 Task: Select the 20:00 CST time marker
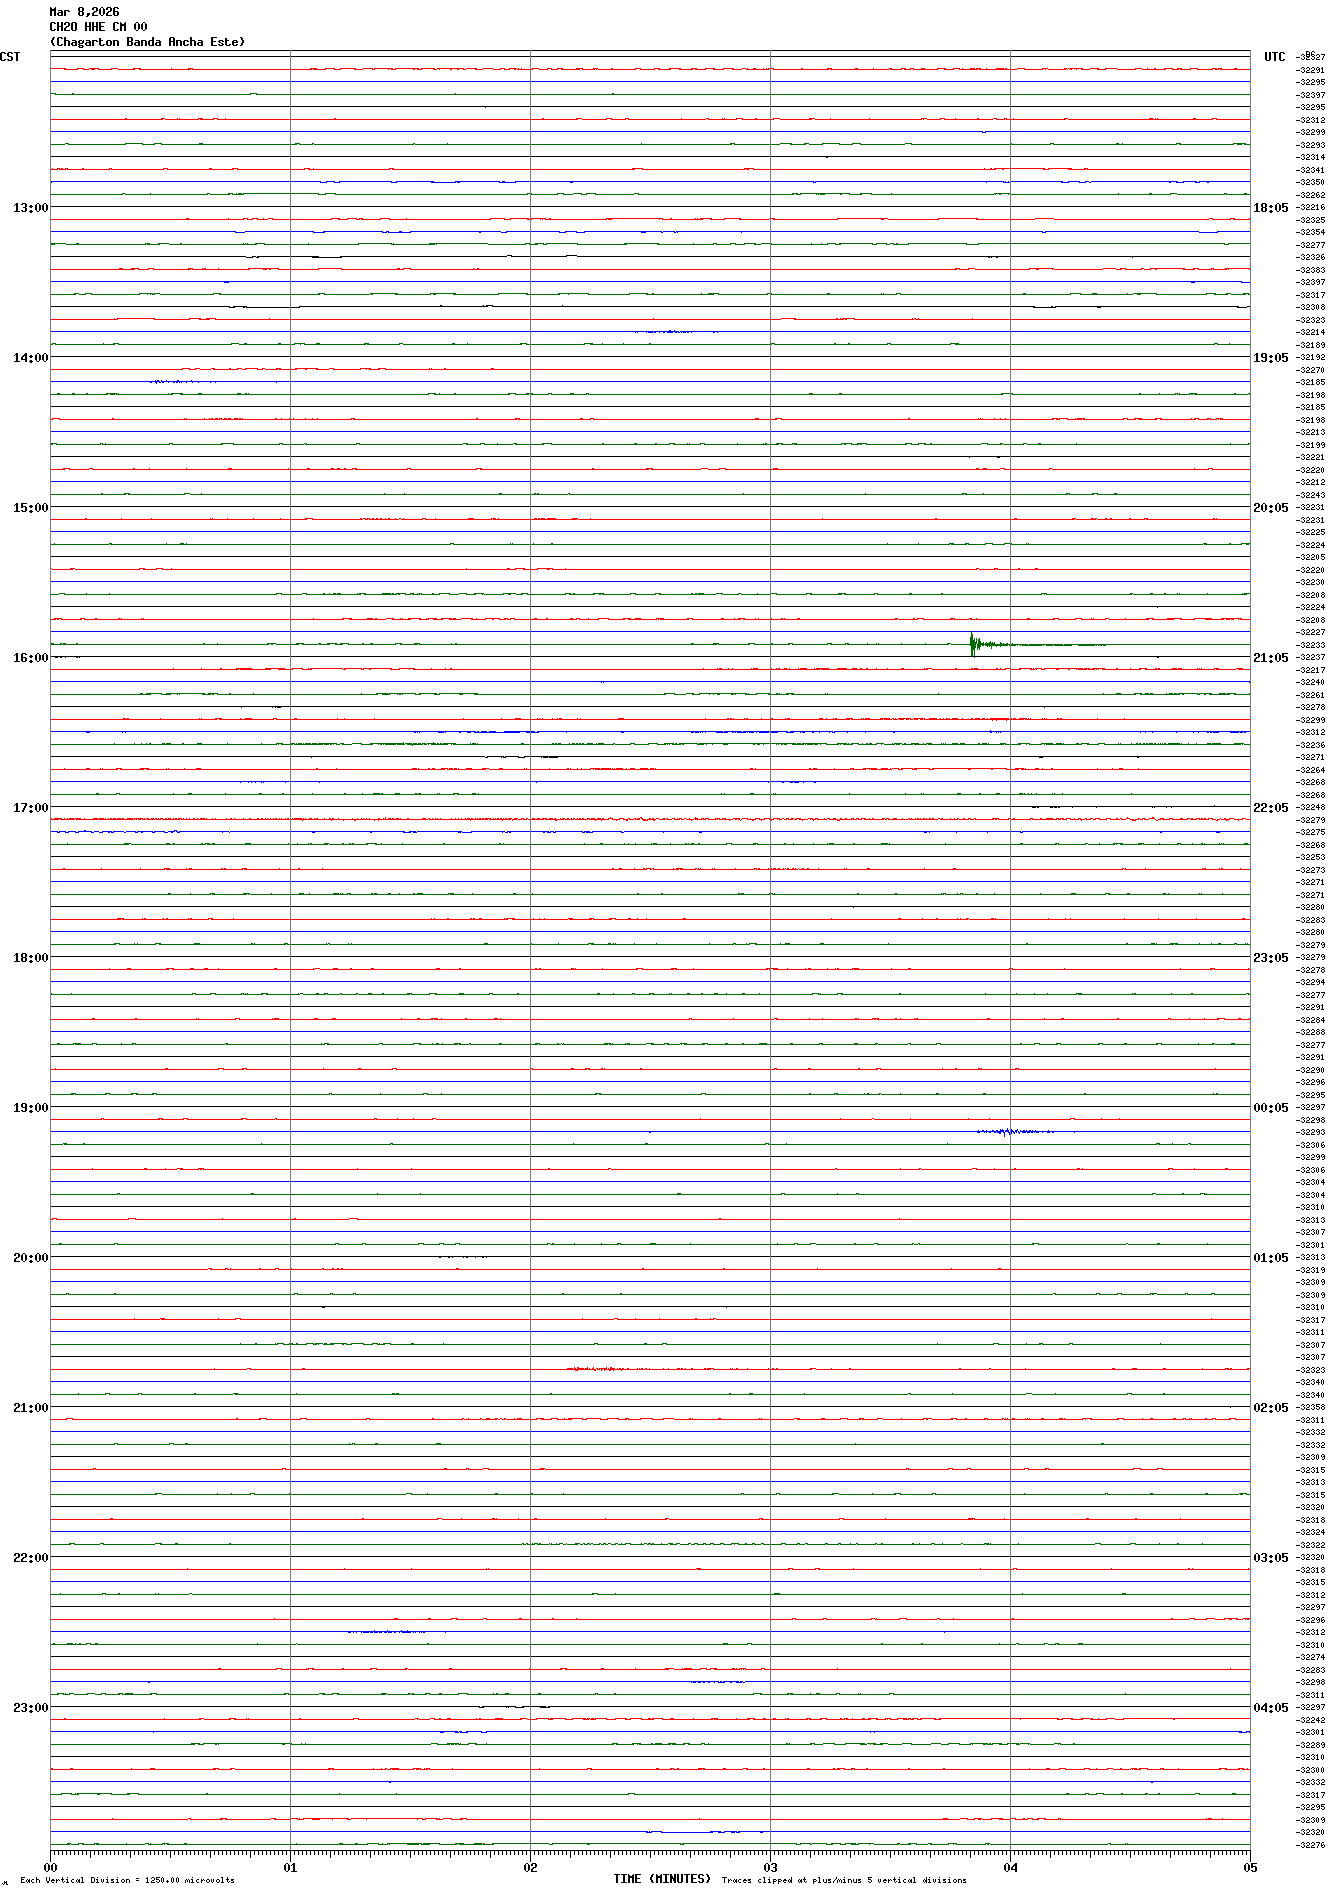(30, 1258)
